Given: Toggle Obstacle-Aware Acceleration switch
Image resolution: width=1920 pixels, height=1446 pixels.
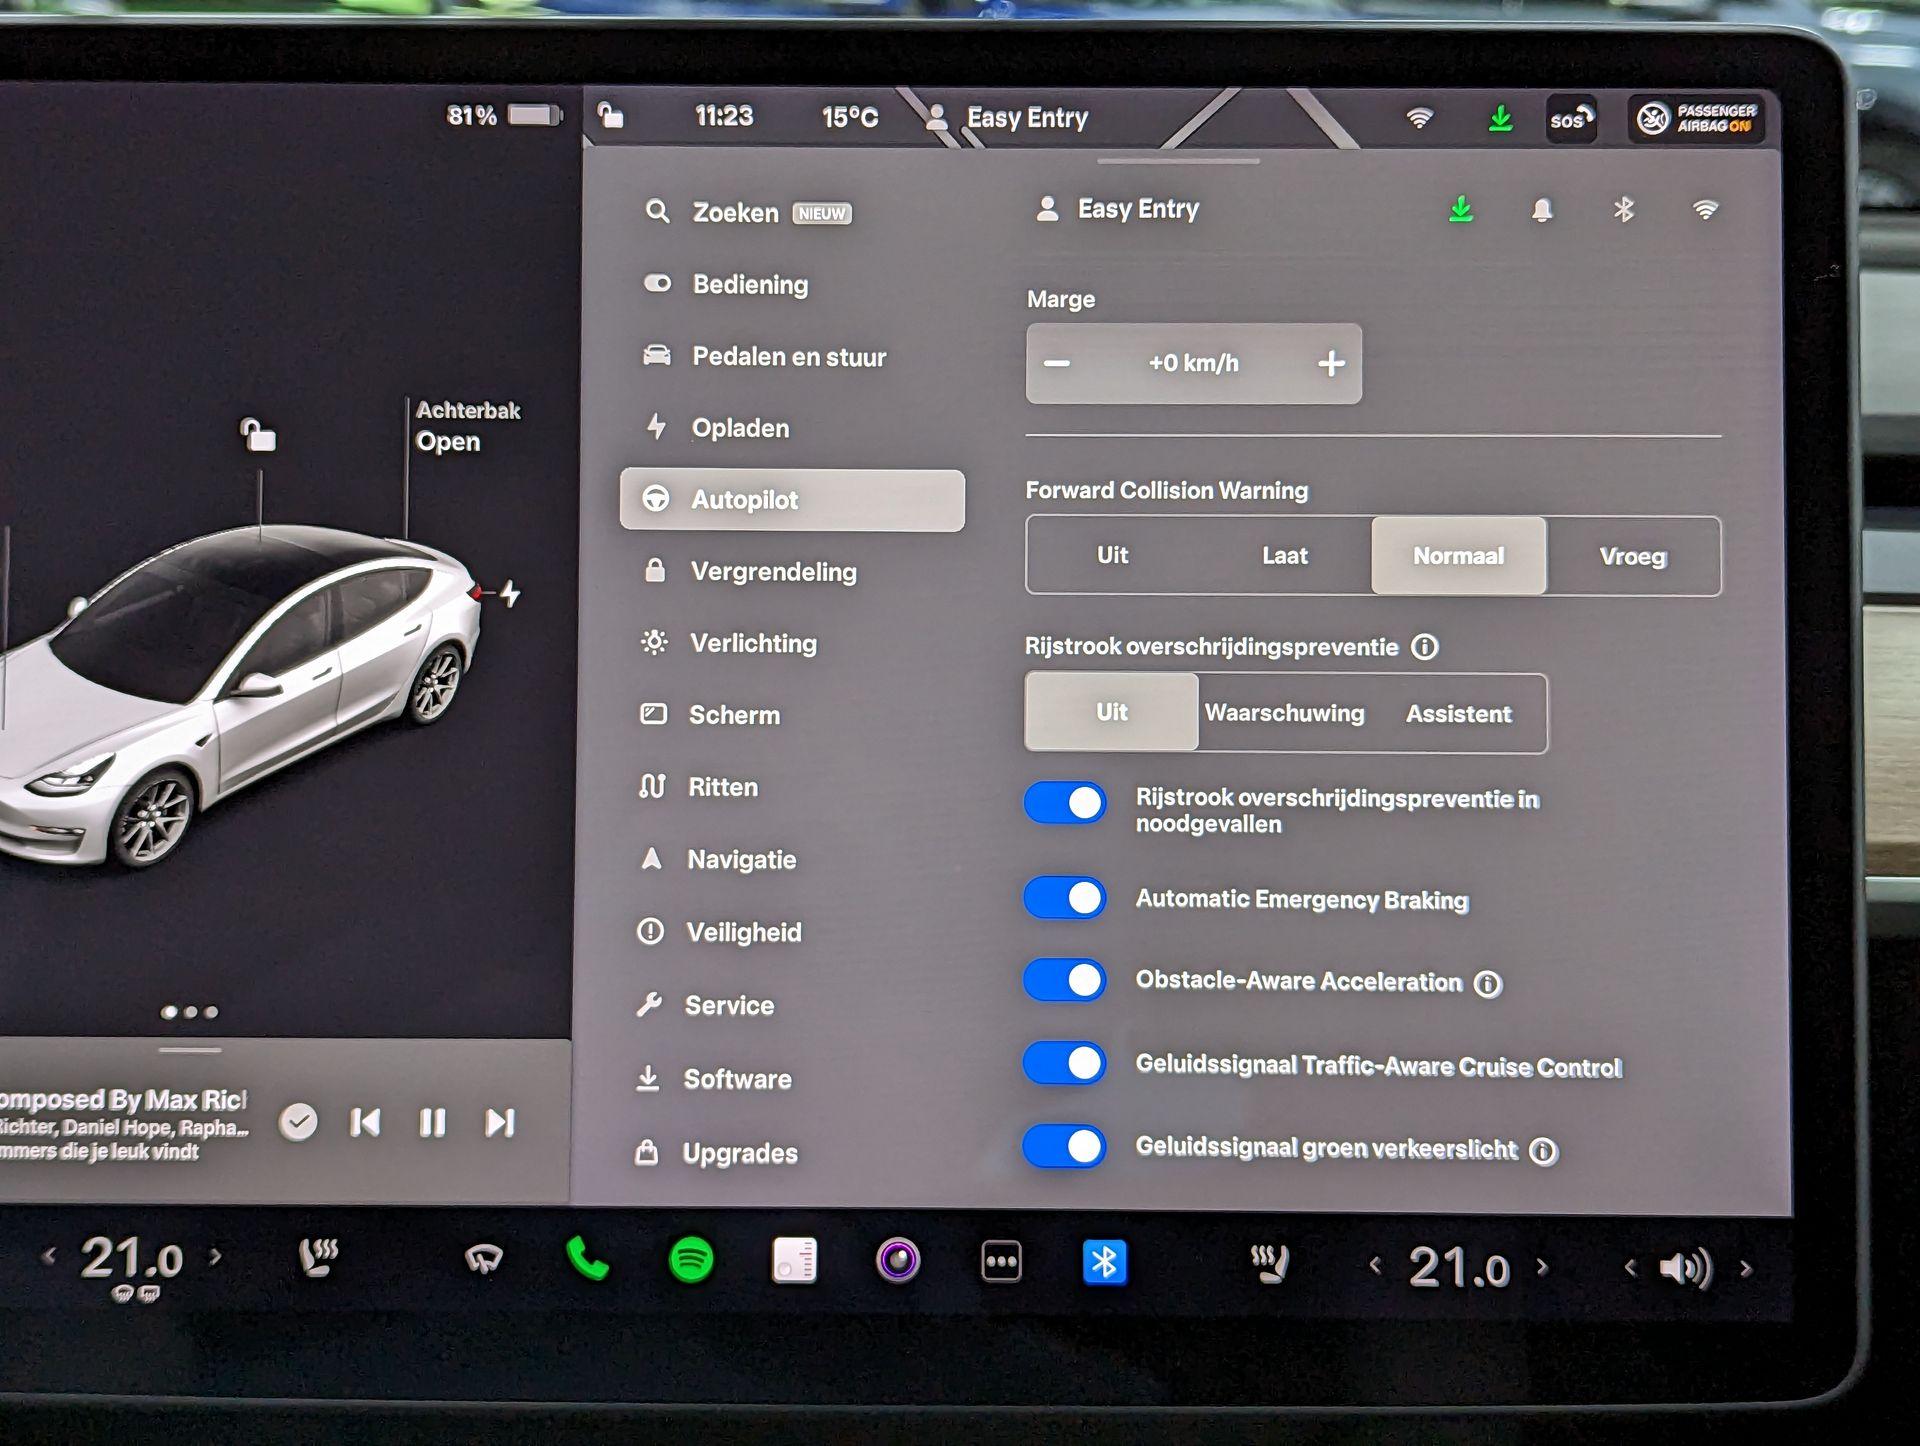Looking at the screenshot, I should click(1065, 980).
